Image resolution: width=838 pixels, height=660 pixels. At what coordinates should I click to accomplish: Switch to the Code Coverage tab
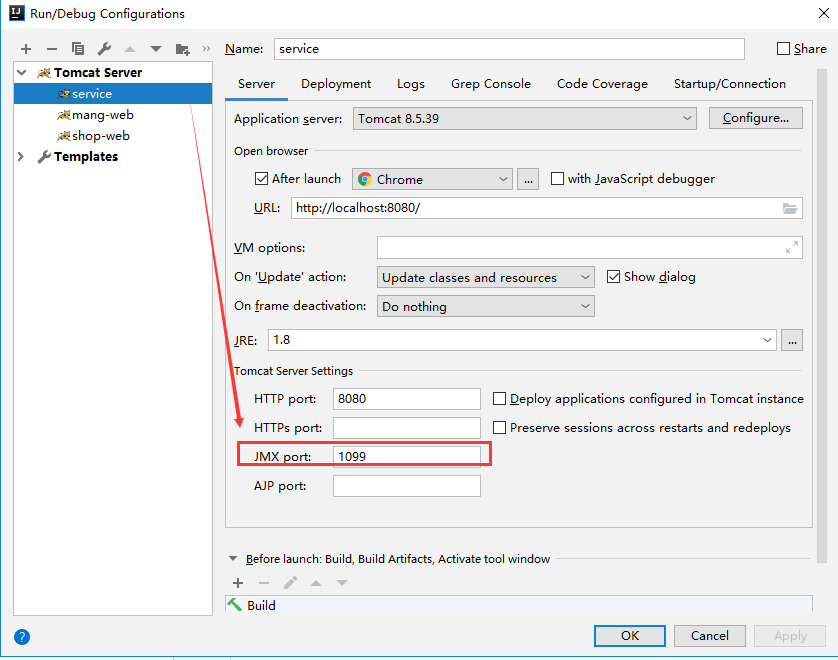click(602, 84)
